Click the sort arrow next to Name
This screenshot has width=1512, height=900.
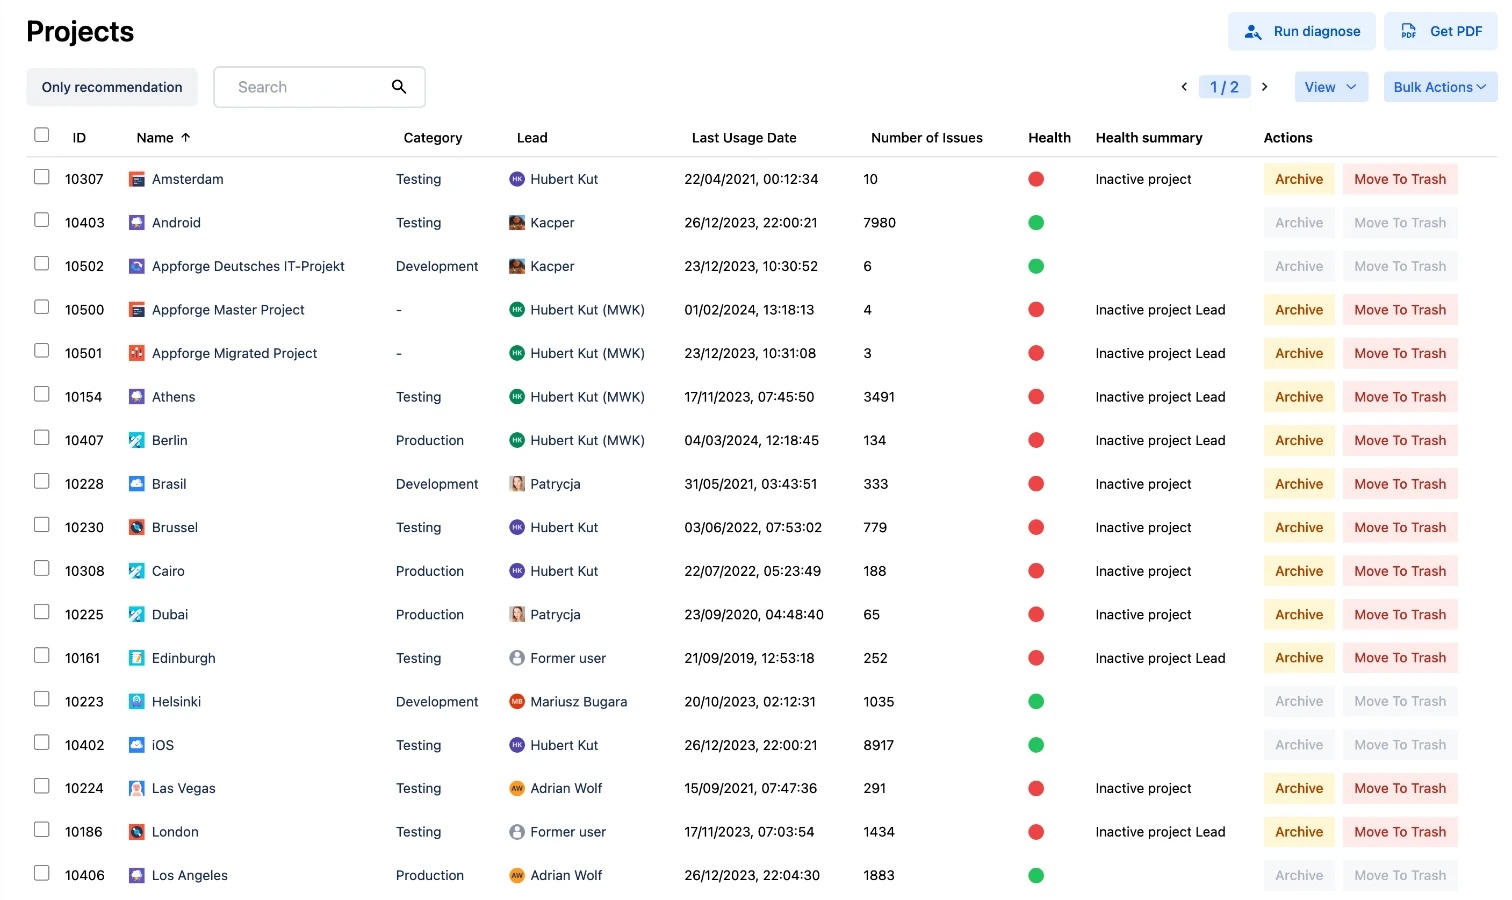(x=186, y=138)
